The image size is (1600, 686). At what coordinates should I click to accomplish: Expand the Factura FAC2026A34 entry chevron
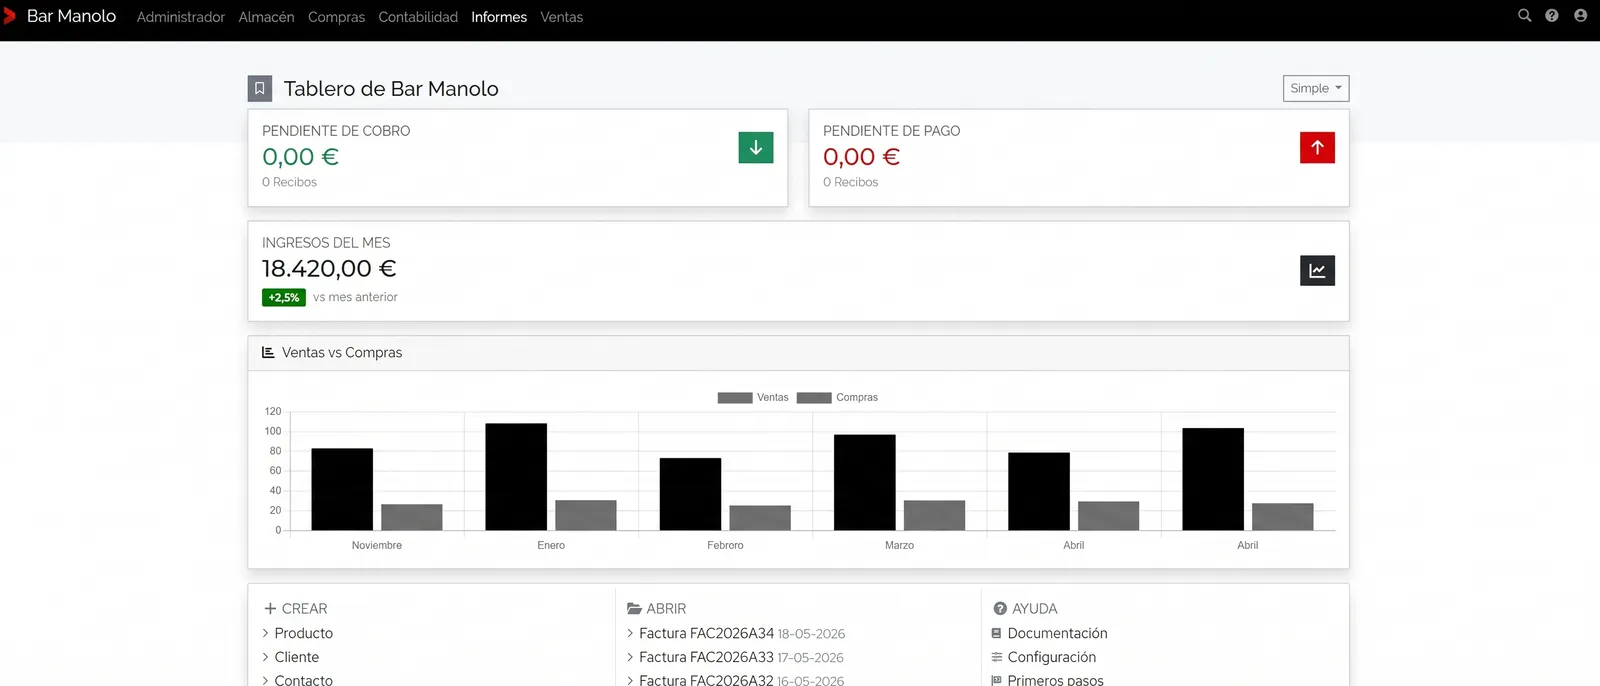[630, 633]
